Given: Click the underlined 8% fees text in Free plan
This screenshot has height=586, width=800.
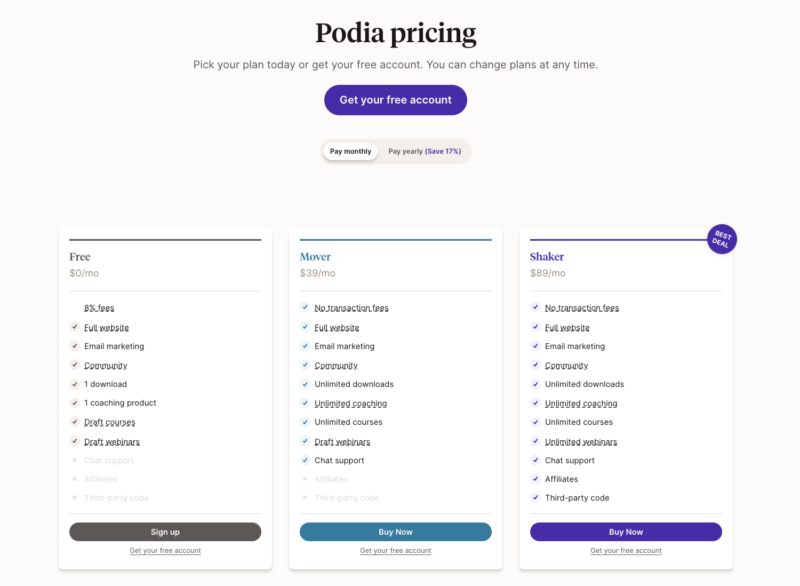Looking at the screenshot, I should [99, 308].
